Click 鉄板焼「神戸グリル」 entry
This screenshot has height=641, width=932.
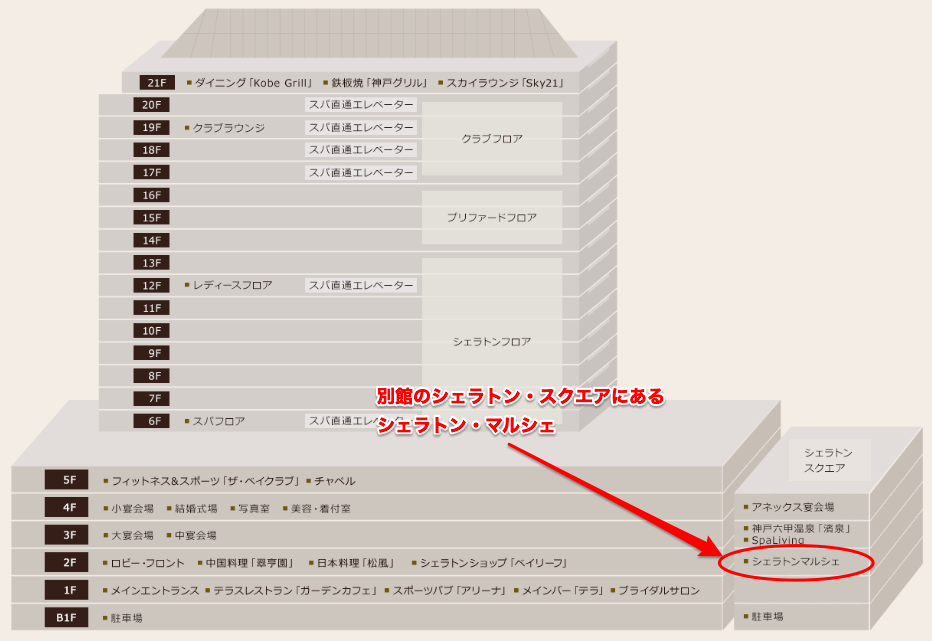[x=380, y=83]
